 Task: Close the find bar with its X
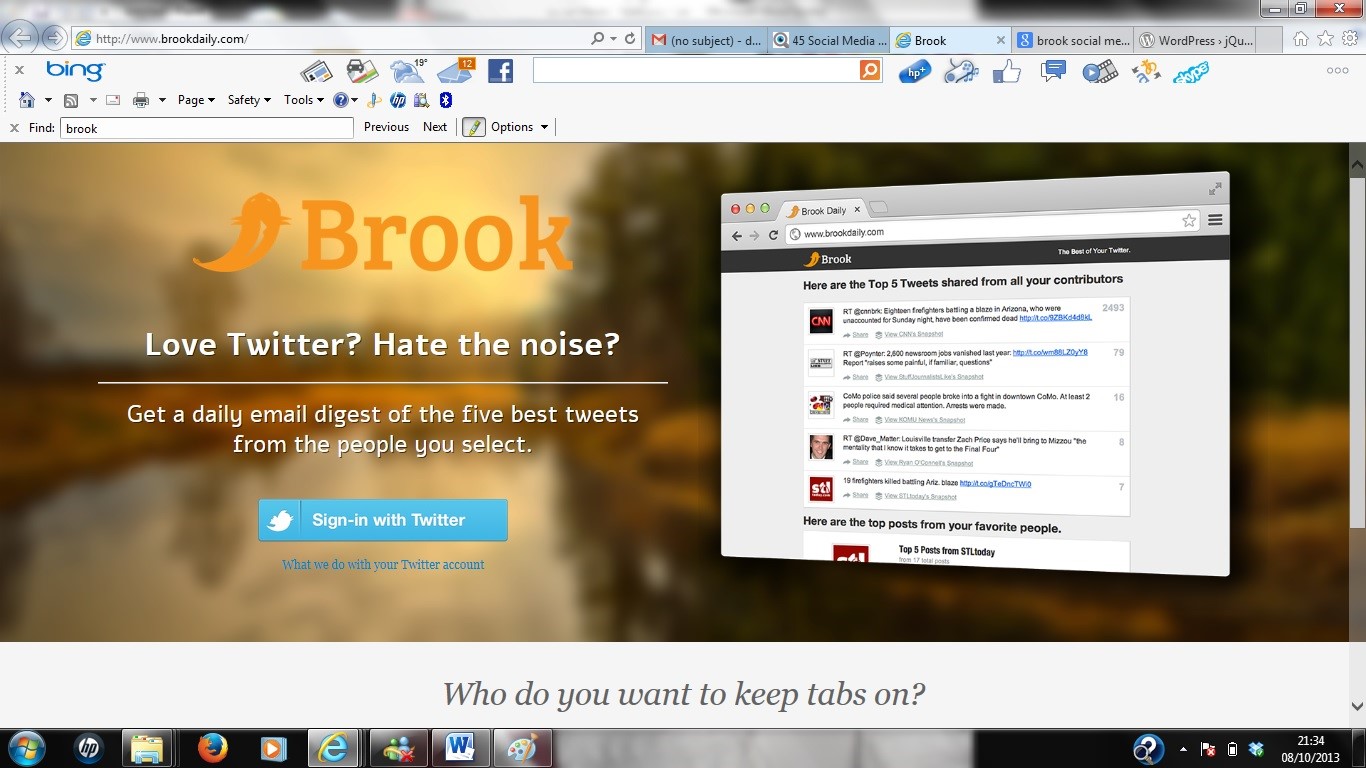coord(14,127)
